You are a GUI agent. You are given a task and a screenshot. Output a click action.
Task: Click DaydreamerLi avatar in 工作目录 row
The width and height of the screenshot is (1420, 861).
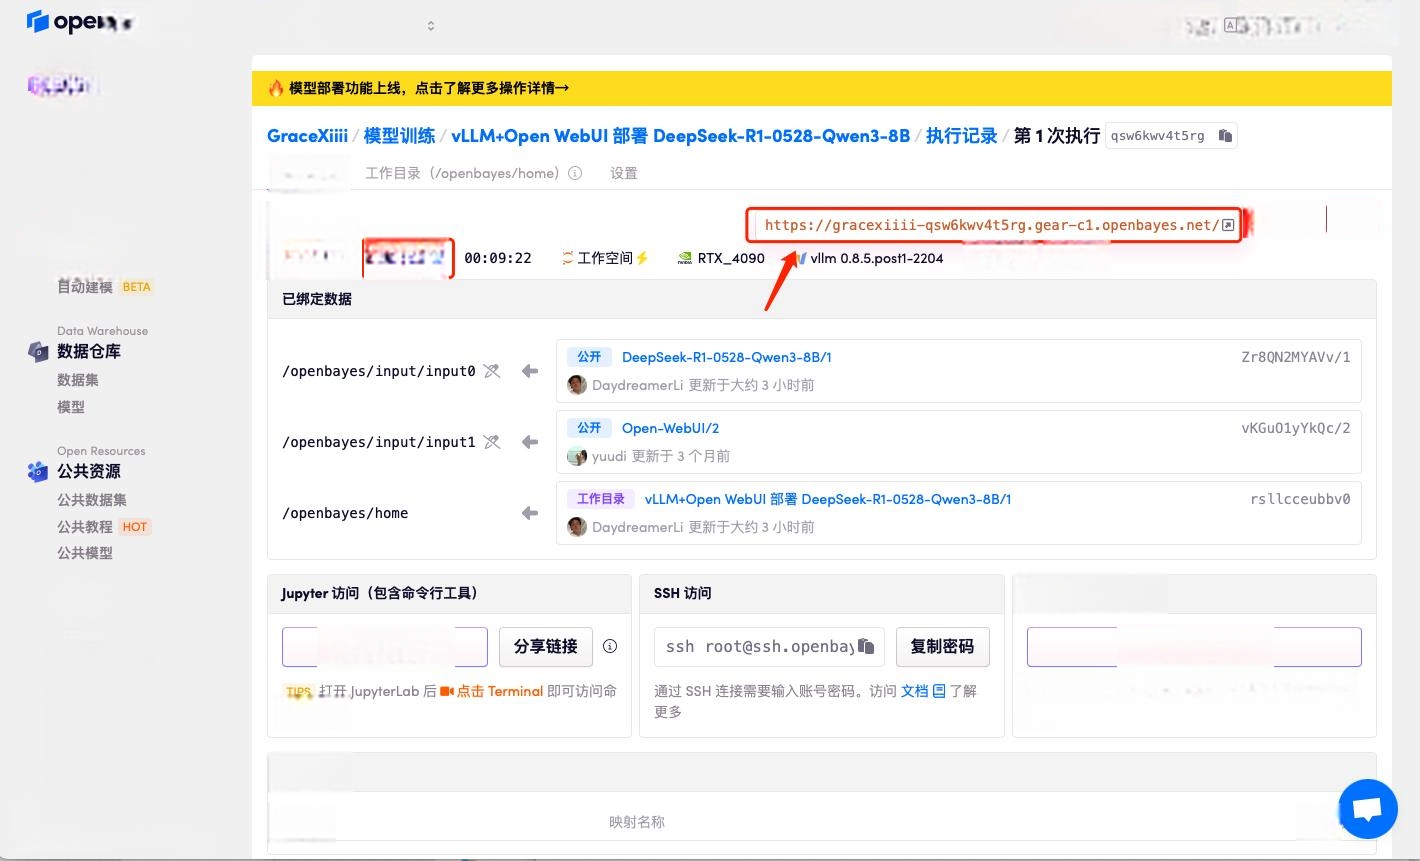click(577, 527)
